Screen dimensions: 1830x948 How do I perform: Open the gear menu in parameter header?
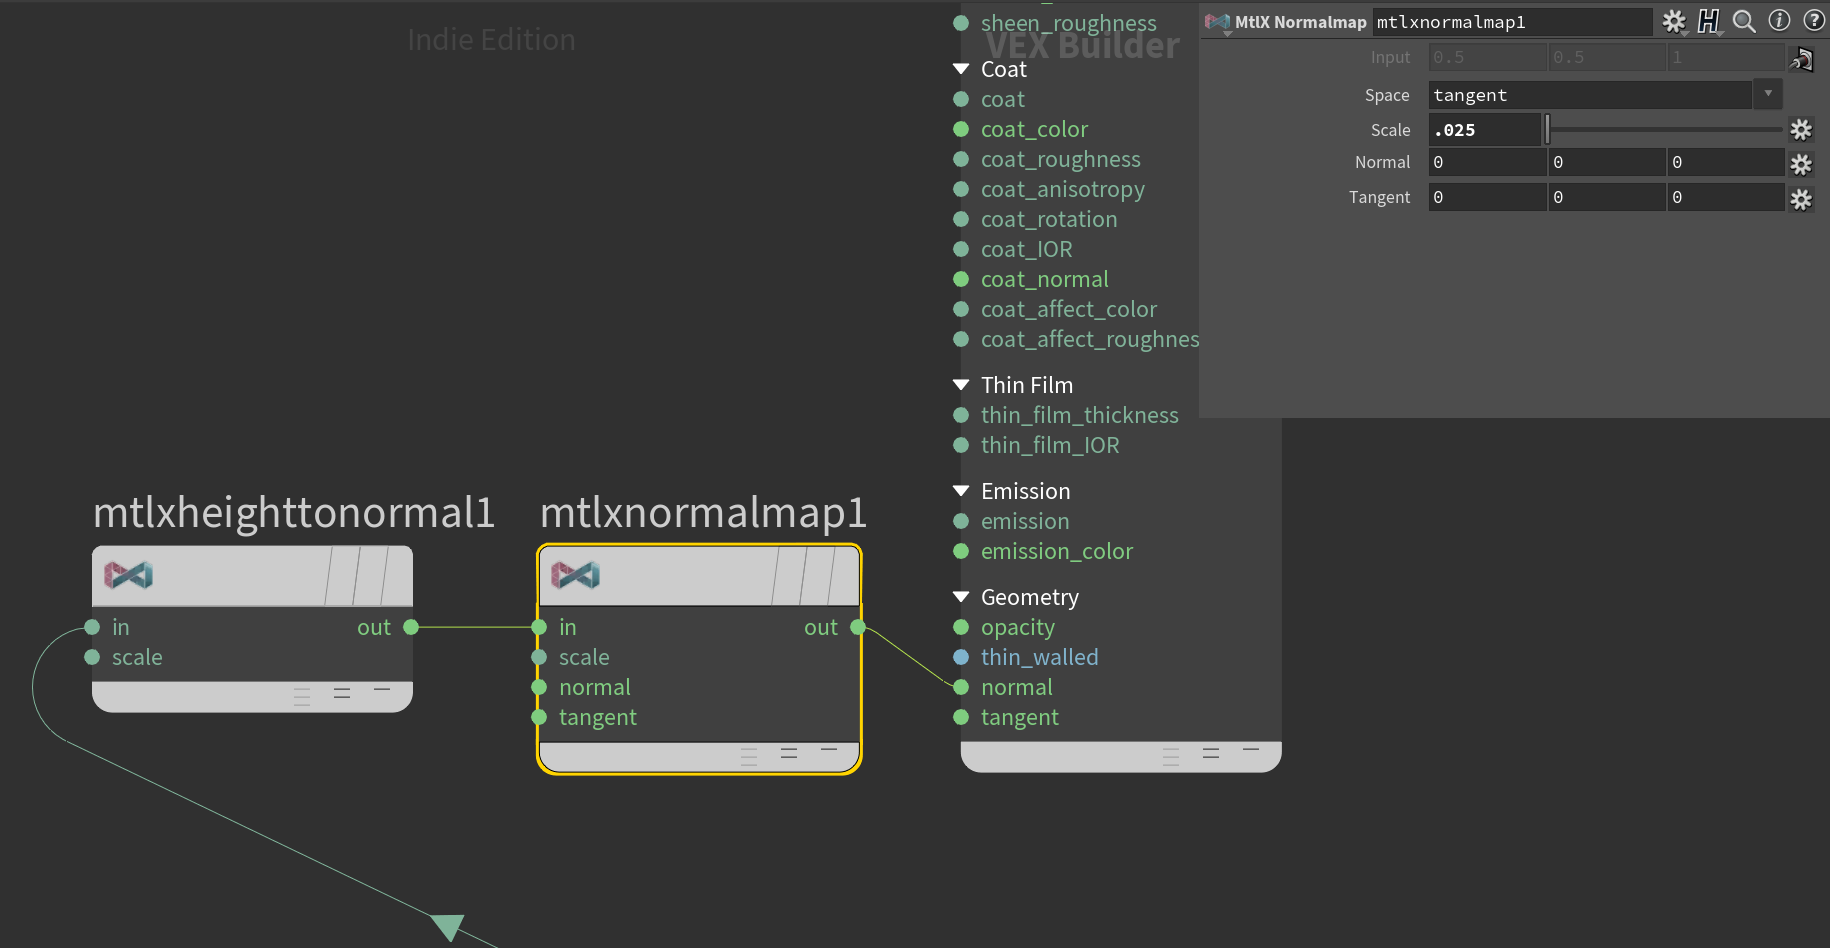[x=1673, y=21]
